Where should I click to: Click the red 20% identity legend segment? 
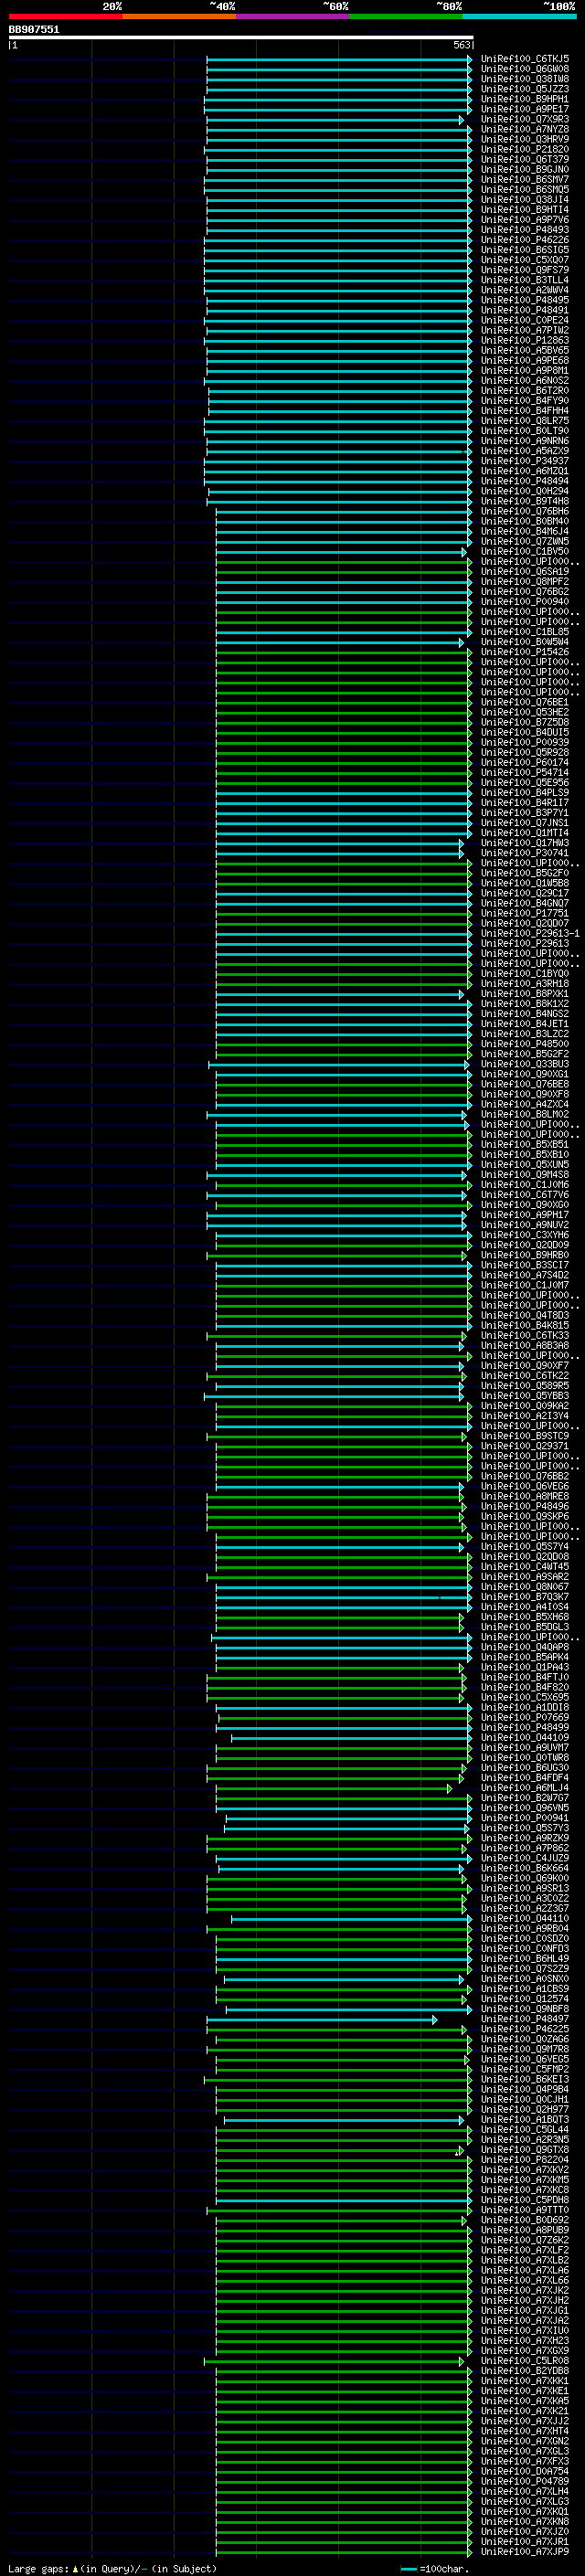pyautogui.click(x=65, y=16)
